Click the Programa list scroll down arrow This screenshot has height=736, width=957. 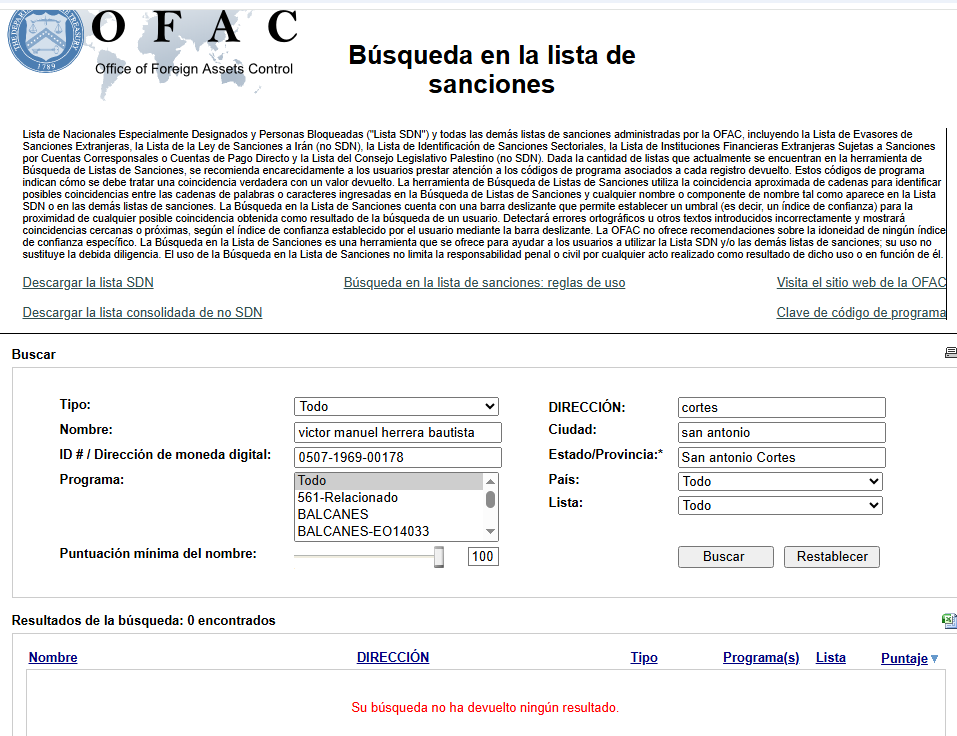490,532
